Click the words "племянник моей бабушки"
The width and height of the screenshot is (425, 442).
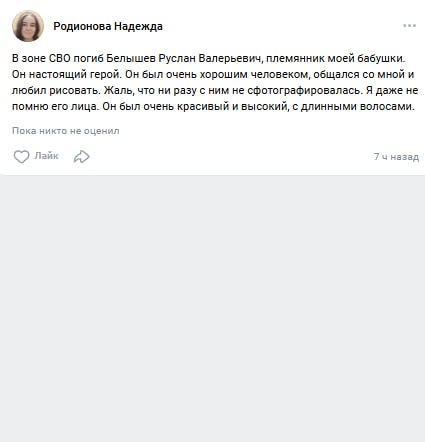pos(335,58)
